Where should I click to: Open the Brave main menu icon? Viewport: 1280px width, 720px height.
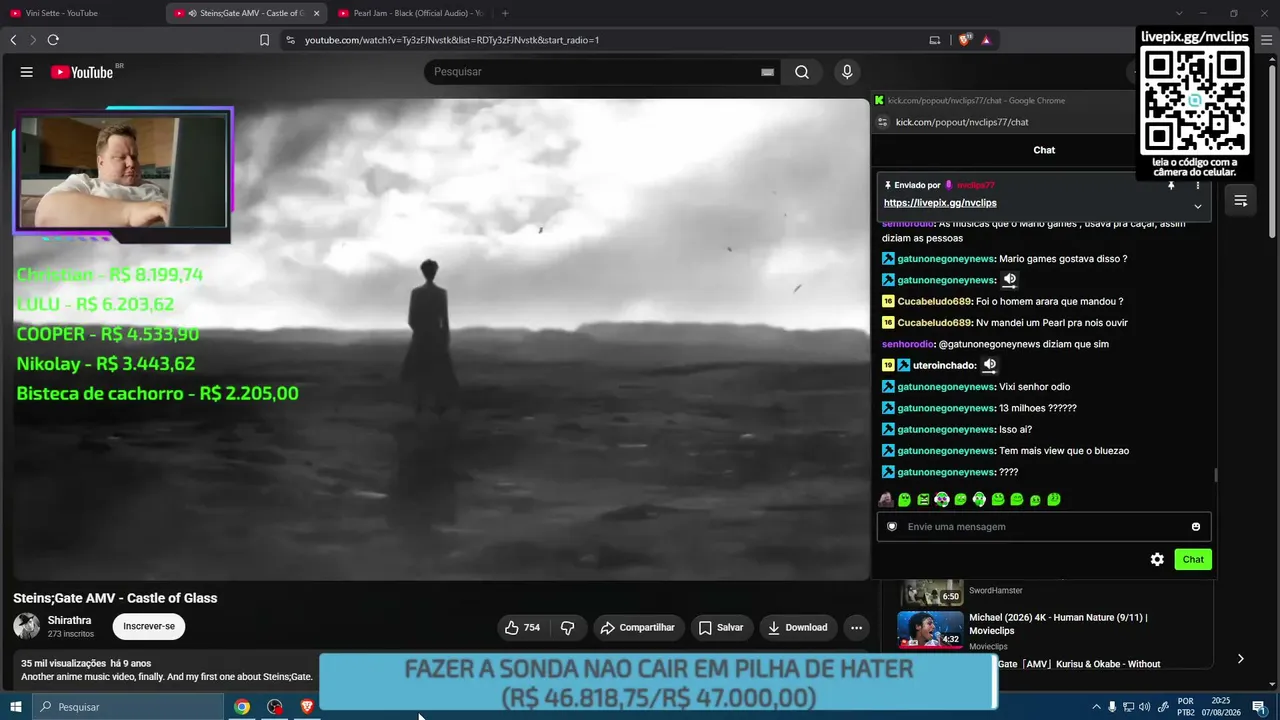click(x=1268, y=40)
